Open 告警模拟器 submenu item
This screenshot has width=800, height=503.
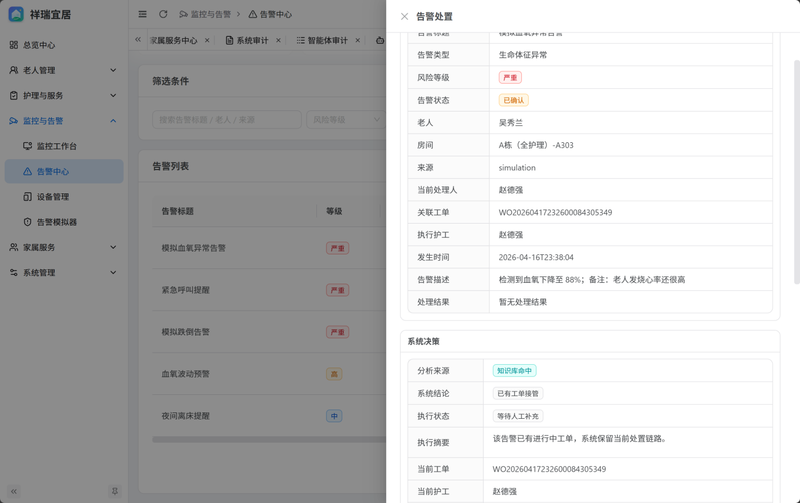coord(64,222)
